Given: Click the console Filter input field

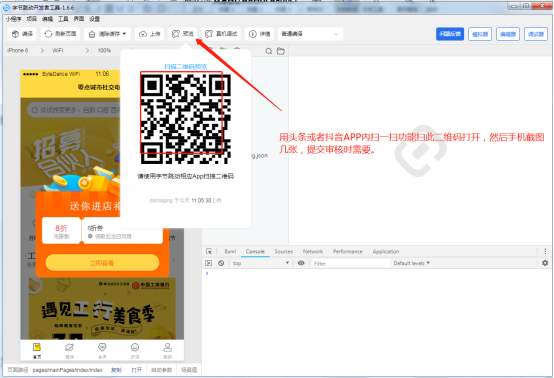Looking at the screenshot, I should [x=350, y=263].
